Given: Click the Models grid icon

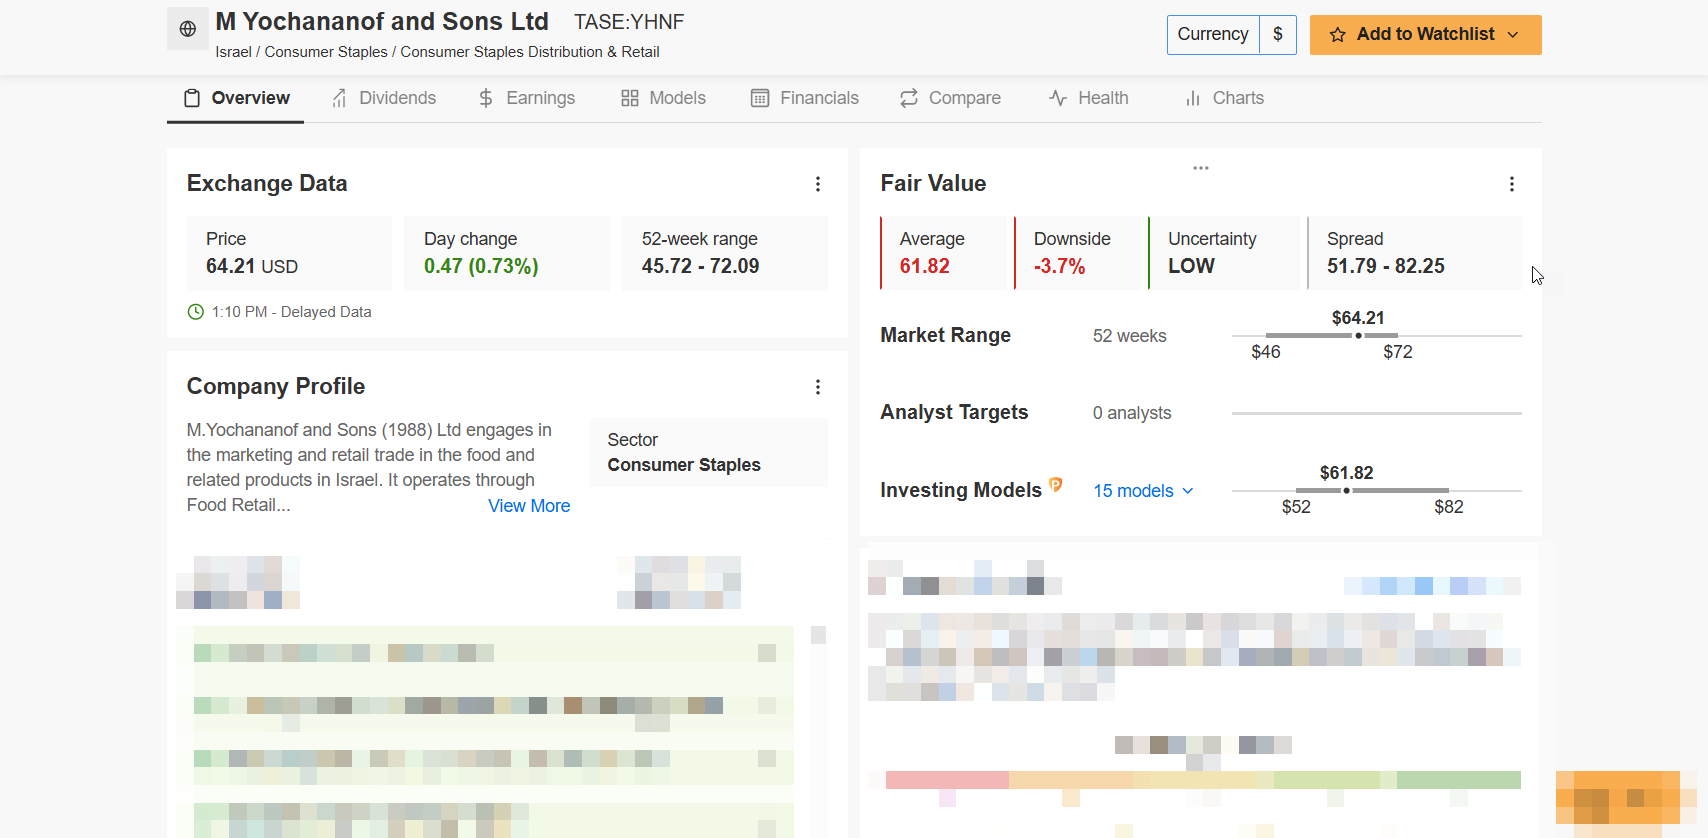Looking at the screenshot, I should click(x=630, y=98).
